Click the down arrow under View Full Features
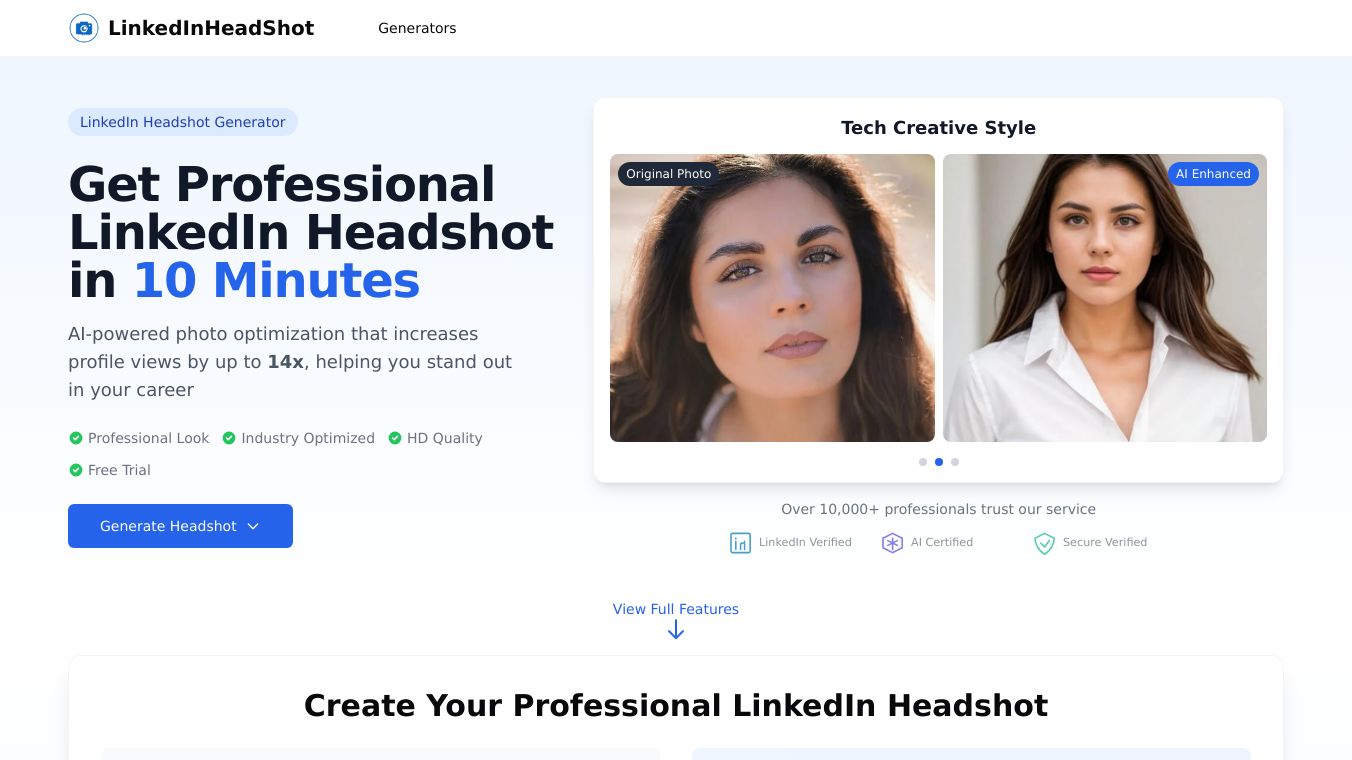Viewport: 1352px width, 760px height. click(x=676, y=630)
